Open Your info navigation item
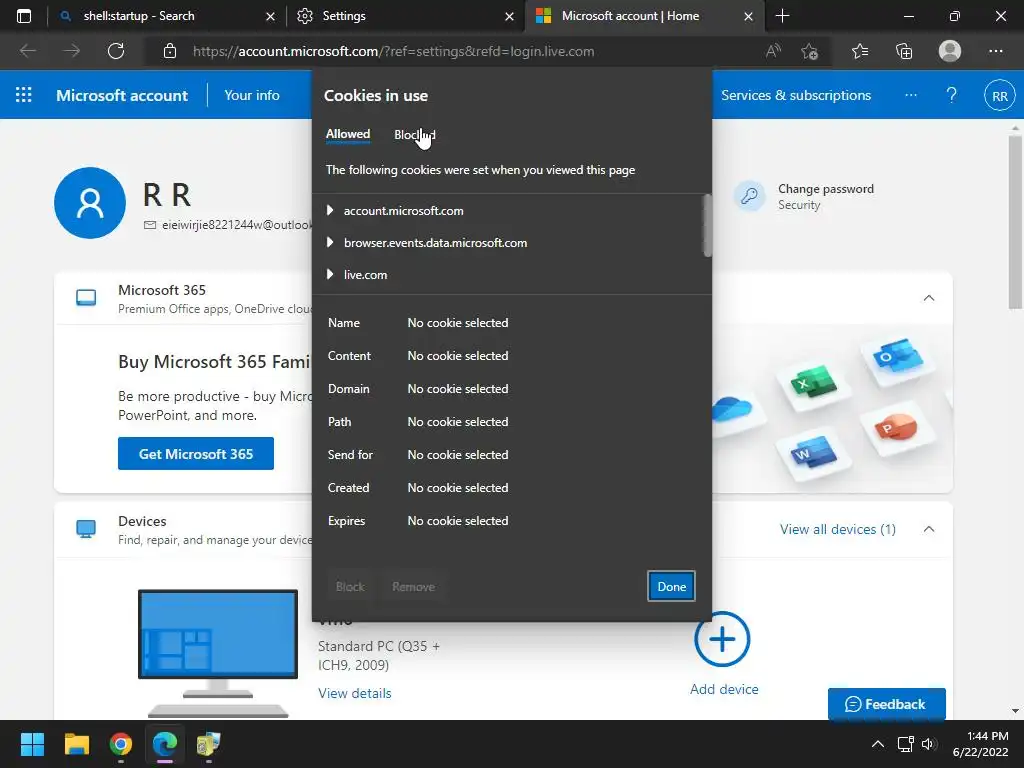The image size is (1024, 768). pyautogui.click(x=251, y=95)
